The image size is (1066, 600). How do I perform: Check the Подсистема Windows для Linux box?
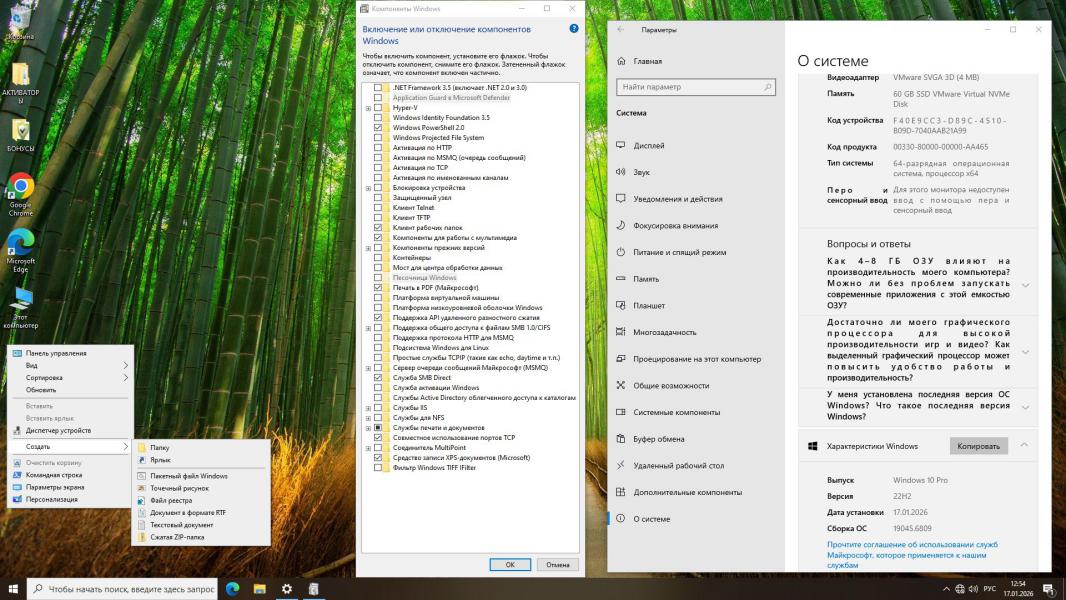(378, 348)
